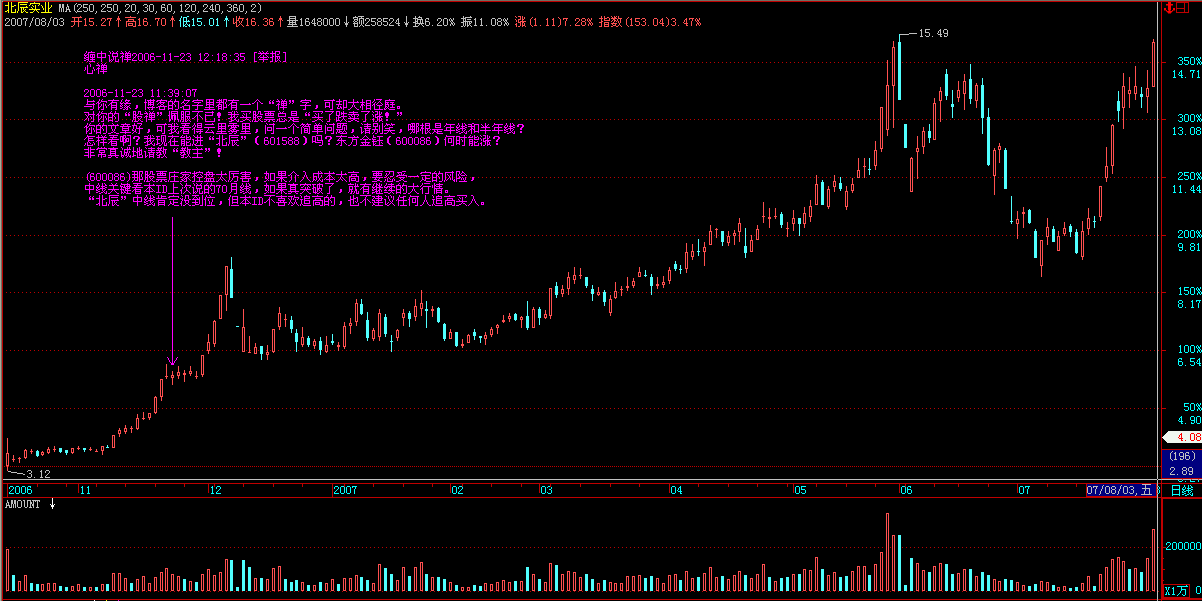The width and height of the screenshot is (1202, 601).
Task: Click the AMOUNT panel label
Action: pos(23,505)
